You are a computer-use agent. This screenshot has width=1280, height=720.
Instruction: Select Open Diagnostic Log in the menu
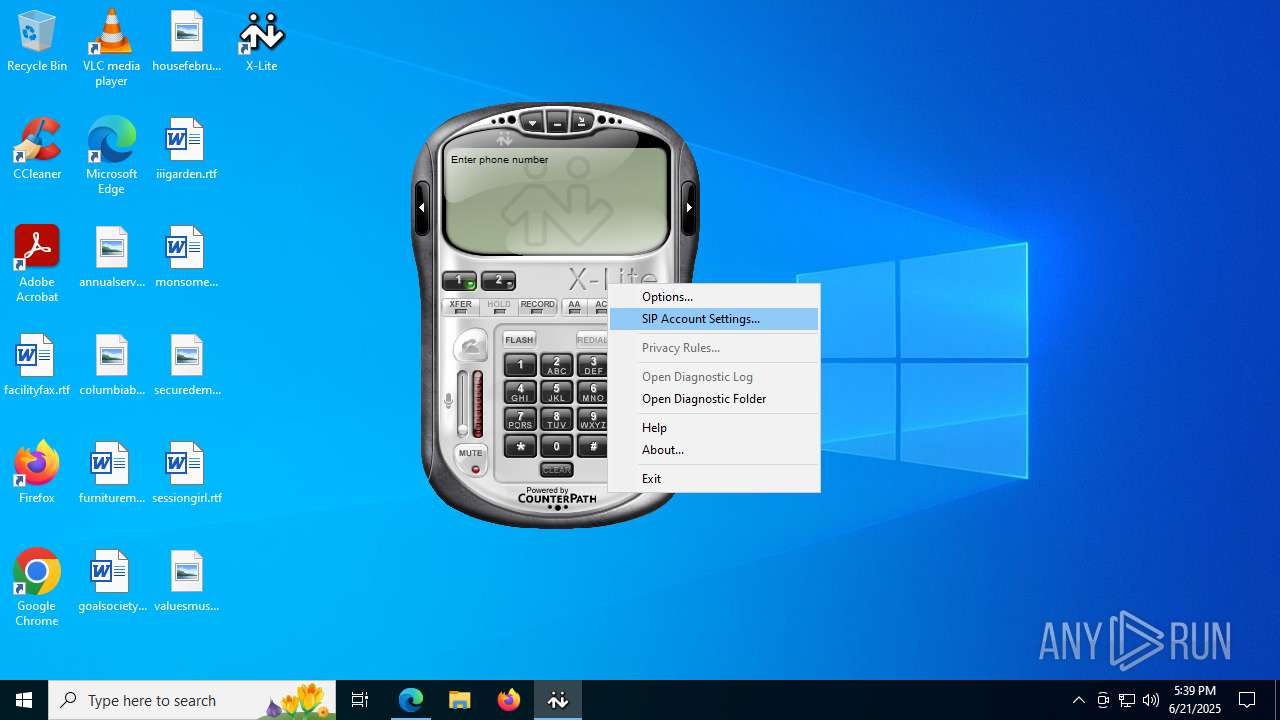click(714, 377)
